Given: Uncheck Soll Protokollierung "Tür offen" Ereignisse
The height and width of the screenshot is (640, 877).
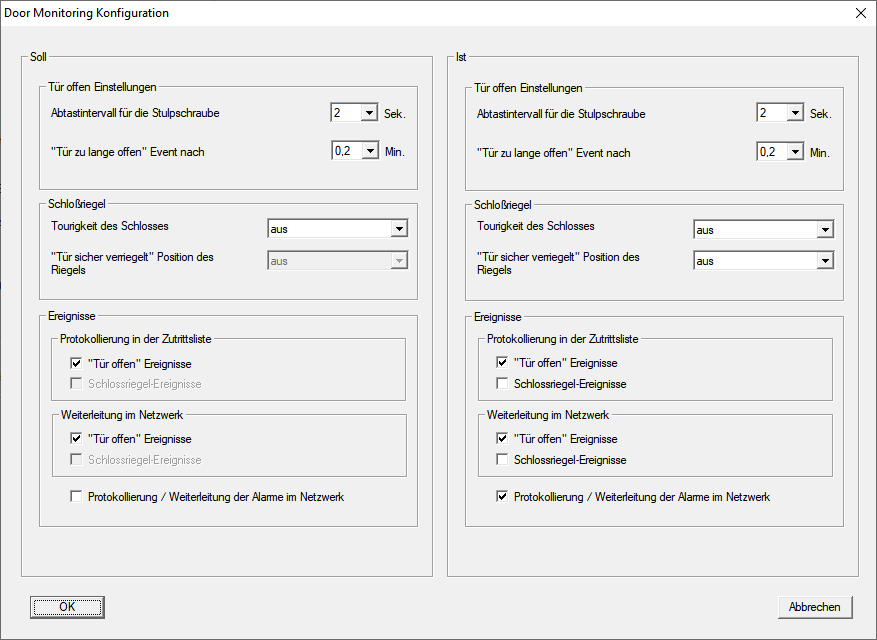Looking at the screenshot, I should point(77,364).
